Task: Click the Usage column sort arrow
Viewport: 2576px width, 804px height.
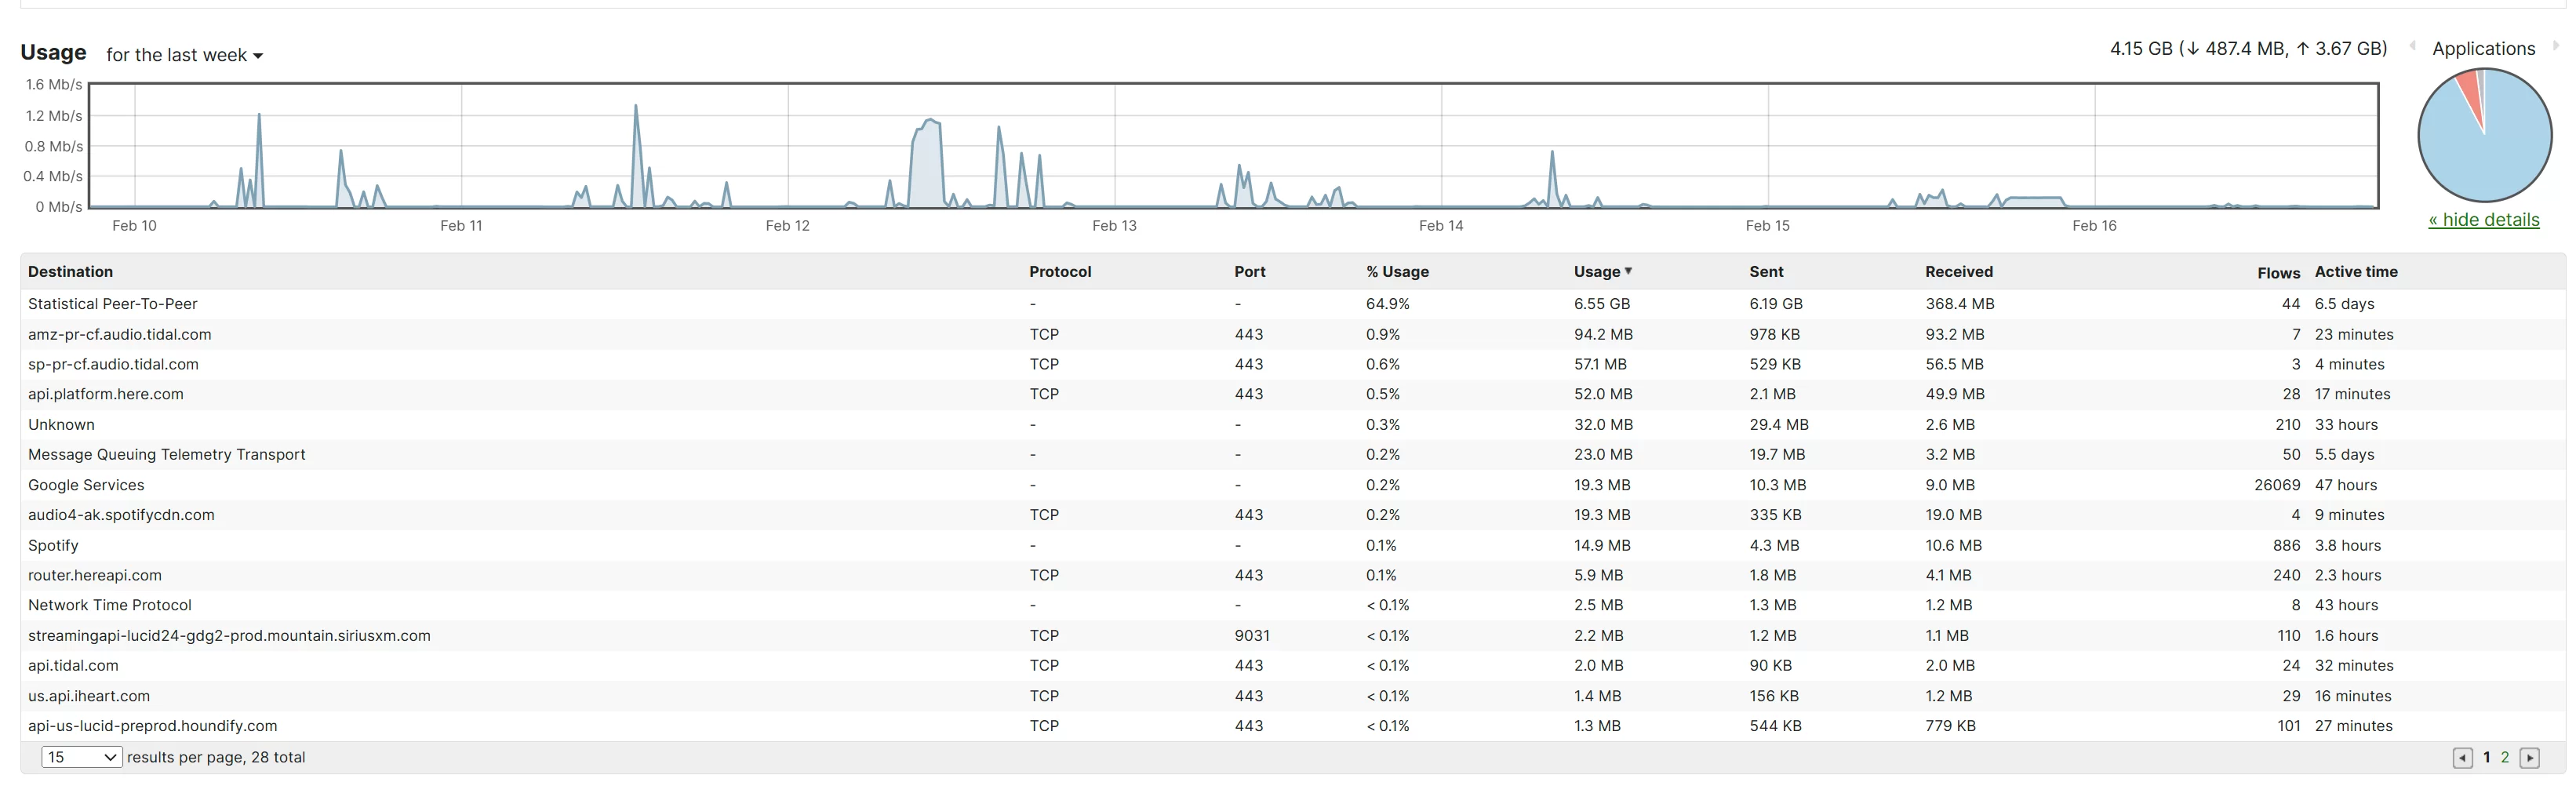Action: coord(1628,271)
